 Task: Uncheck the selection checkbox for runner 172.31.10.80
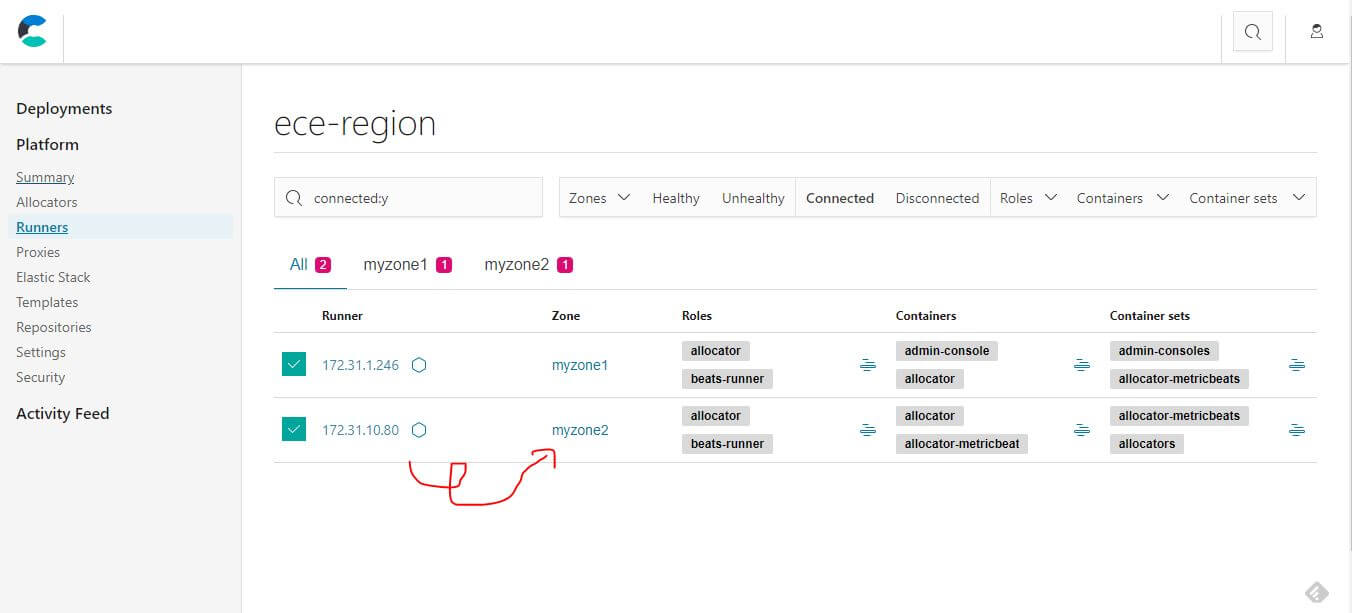[x=293, y=429]
